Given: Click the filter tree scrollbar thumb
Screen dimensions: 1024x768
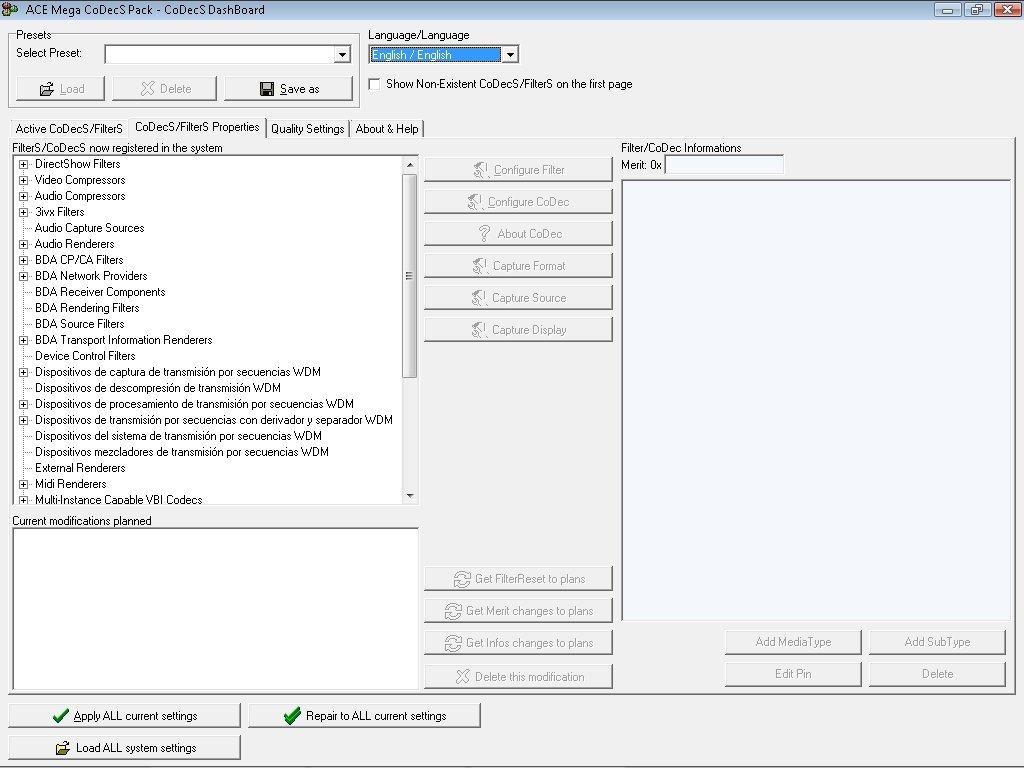Looking at the screenshot, I should (x=409, y=276).
